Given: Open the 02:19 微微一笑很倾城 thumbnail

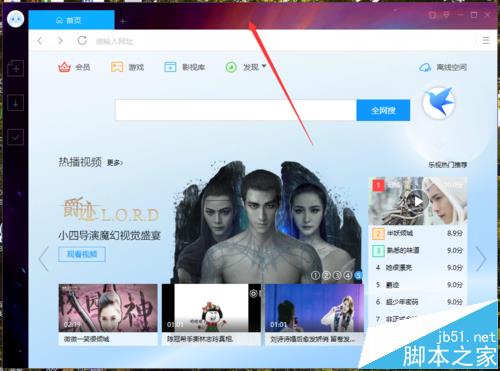Looking at the screenshot, I should [108, 308].
